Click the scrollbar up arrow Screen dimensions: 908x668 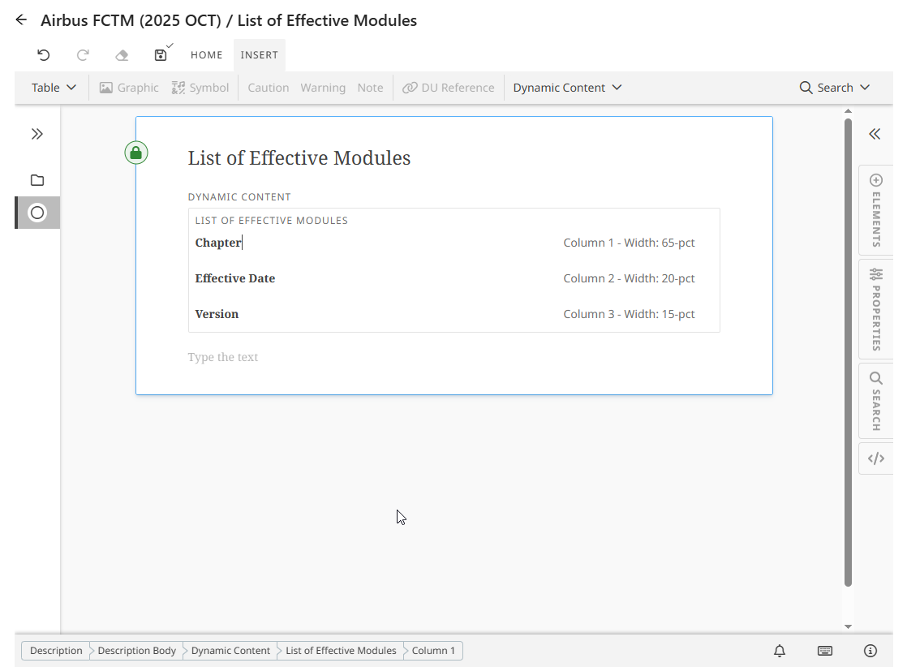click(848, 111)
